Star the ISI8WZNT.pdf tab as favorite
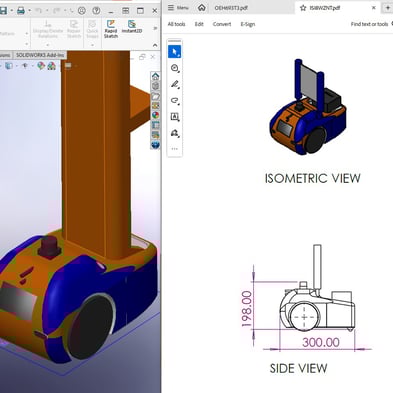This screenshot has width=393, height=393. (x=303, y=8)
